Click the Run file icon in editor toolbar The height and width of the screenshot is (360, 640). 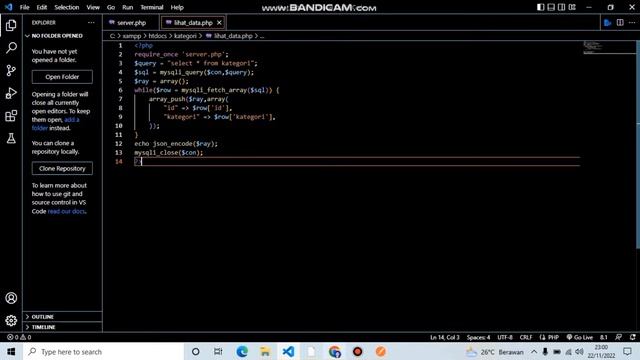click(x=607, y=23)
